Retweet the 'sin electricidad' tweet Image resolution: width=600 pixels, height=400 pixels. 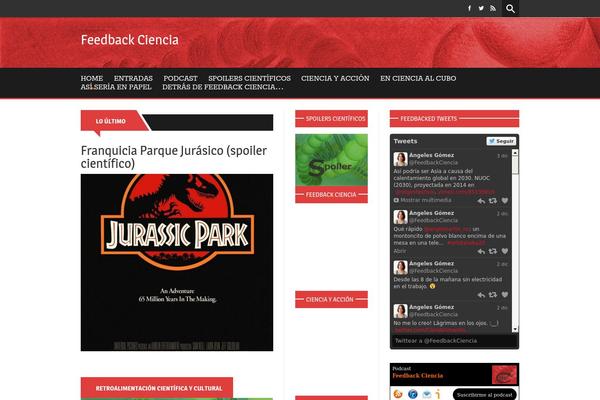[x=493, y=295]
